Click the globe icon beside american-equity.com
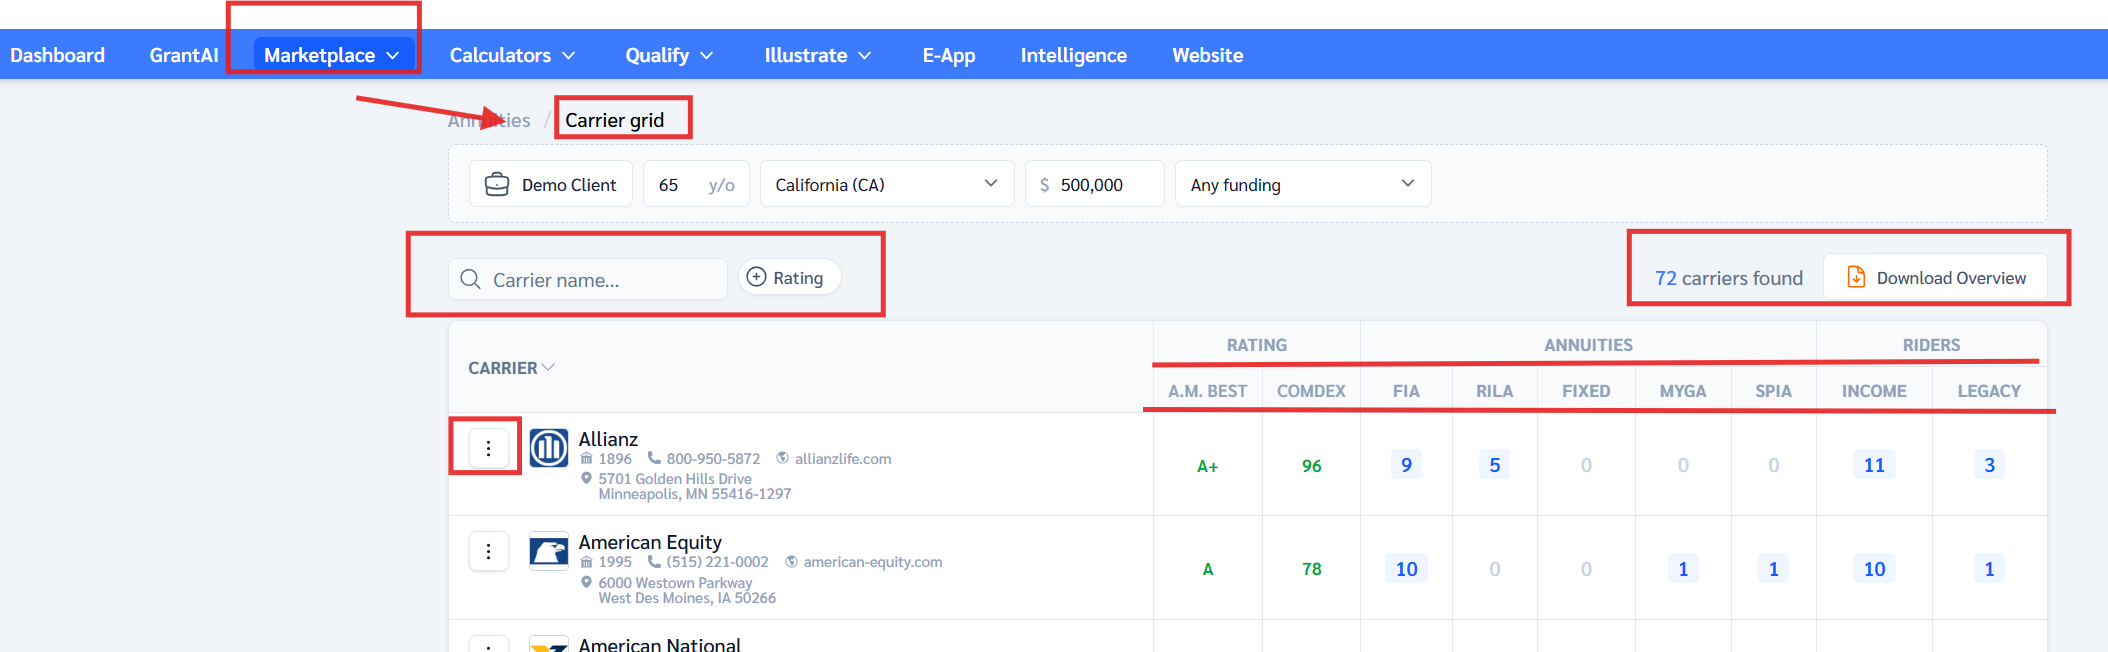The width and height of the screenshot is (2108, 652). click(791, 561)
